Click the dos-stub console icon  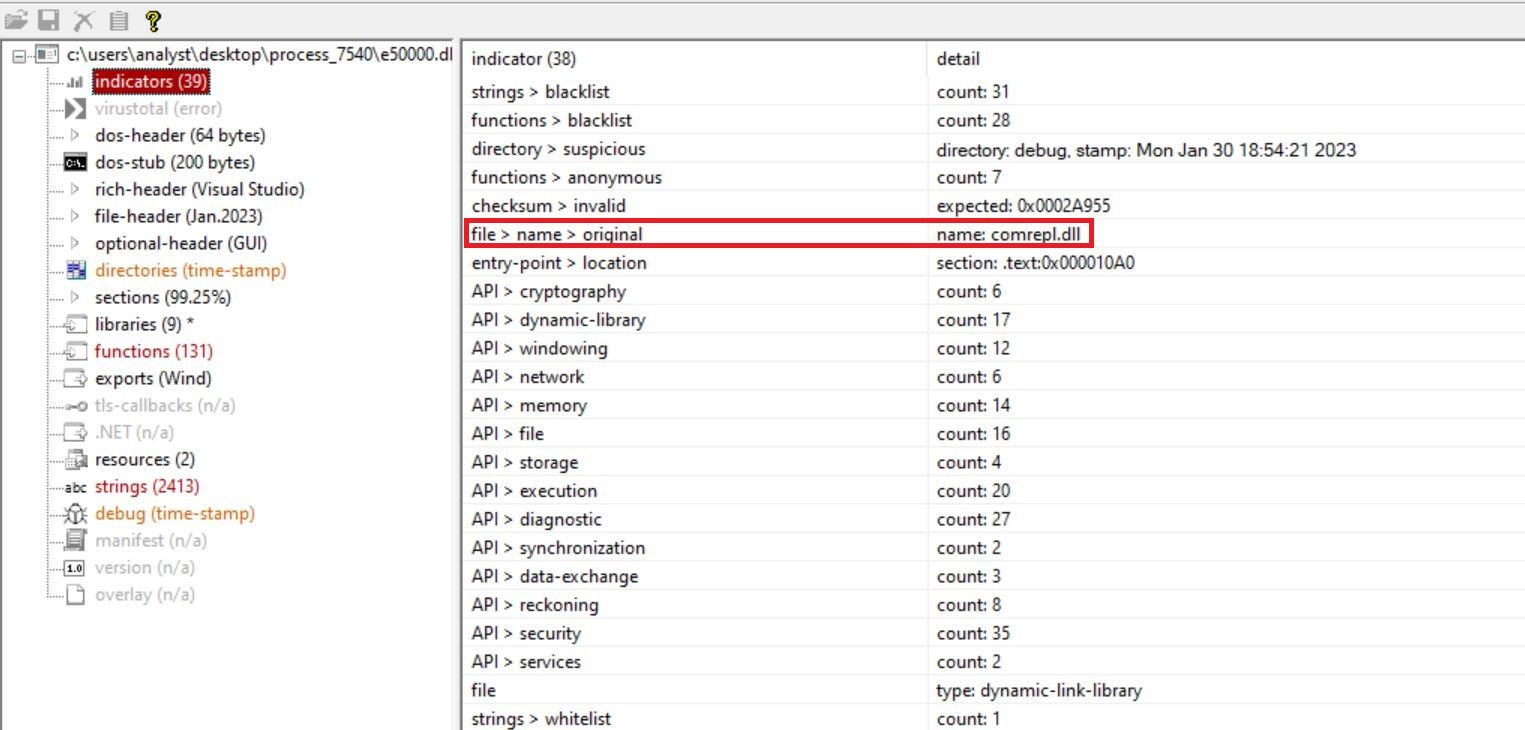click(x=75, y=162)
